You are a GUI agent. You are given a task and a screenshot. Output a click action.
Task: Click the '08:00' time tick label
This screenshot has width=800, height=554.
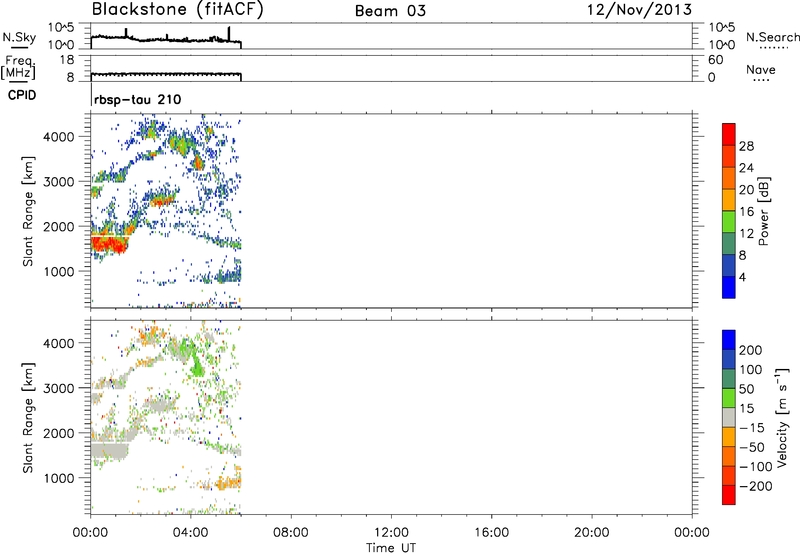coord(291,533)
